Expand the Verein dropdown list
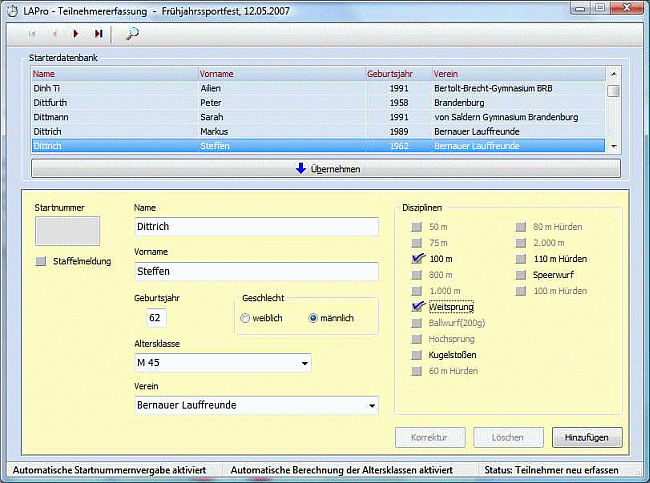 372,406
